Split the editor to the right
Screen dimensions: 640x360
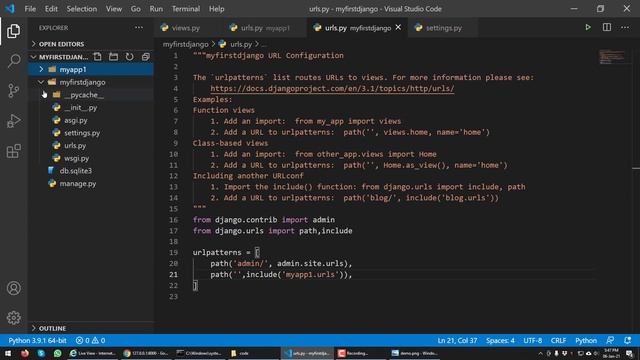607,27
